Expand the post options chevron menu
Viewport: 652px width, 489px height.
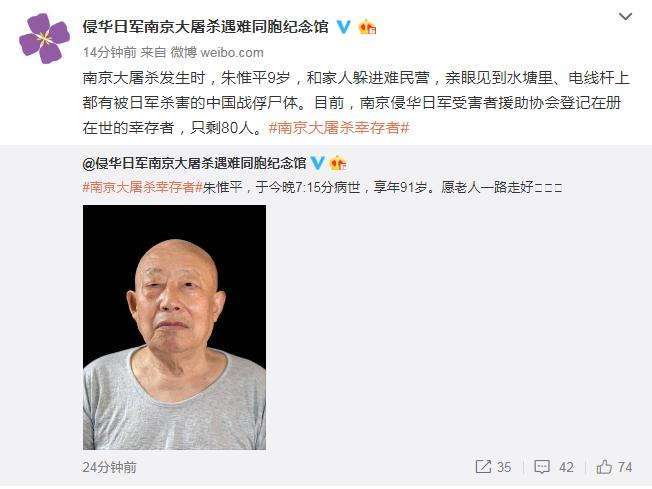pyautogui.click(x=625, y=17)
